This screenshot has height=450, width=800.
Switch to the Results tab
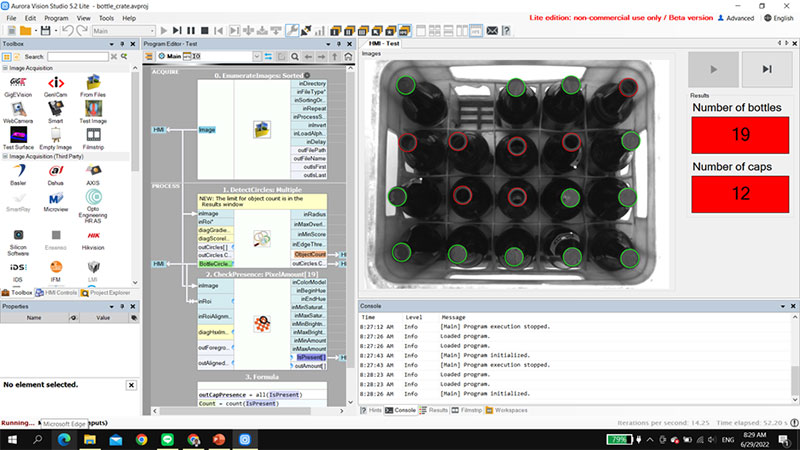pos(434,410)
